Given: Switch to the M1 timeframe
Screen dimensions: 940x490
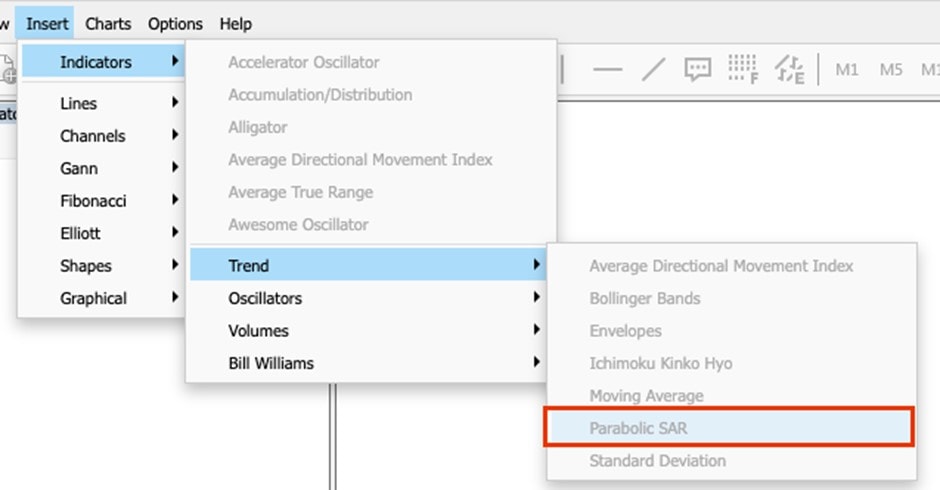Looking at the screenshot, I should [847, 70].
